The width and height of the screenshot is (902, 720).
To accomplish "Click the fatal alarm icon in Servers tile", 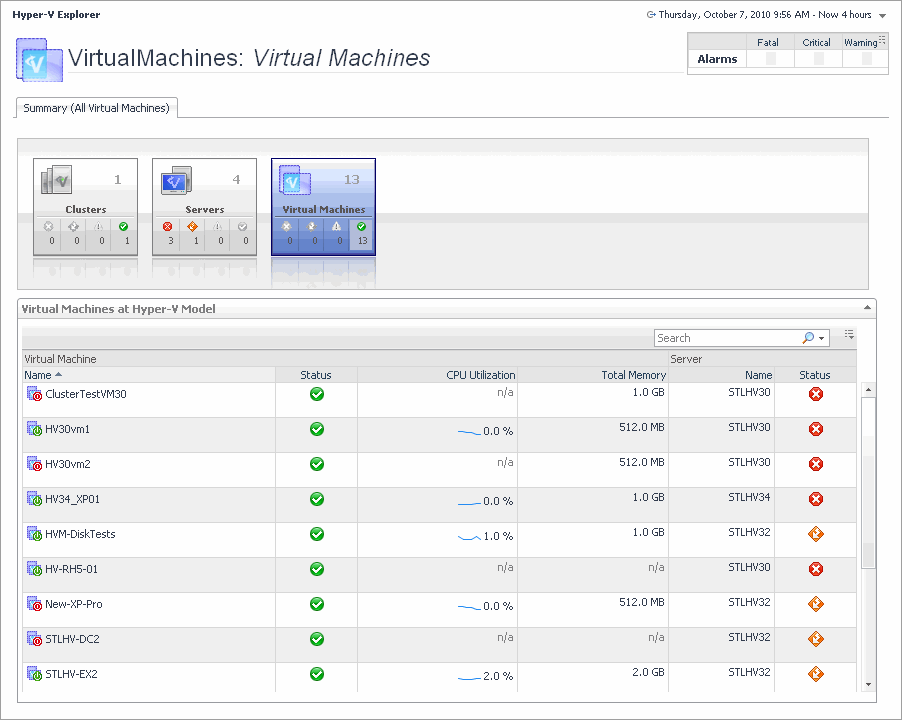I will click(167, 227).
